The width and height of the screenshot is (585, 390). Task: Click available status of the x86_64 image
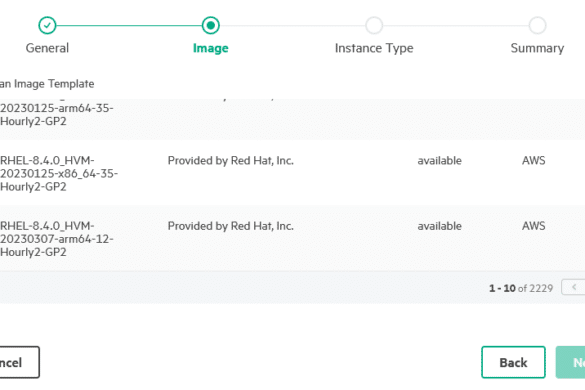coord(439,160)
